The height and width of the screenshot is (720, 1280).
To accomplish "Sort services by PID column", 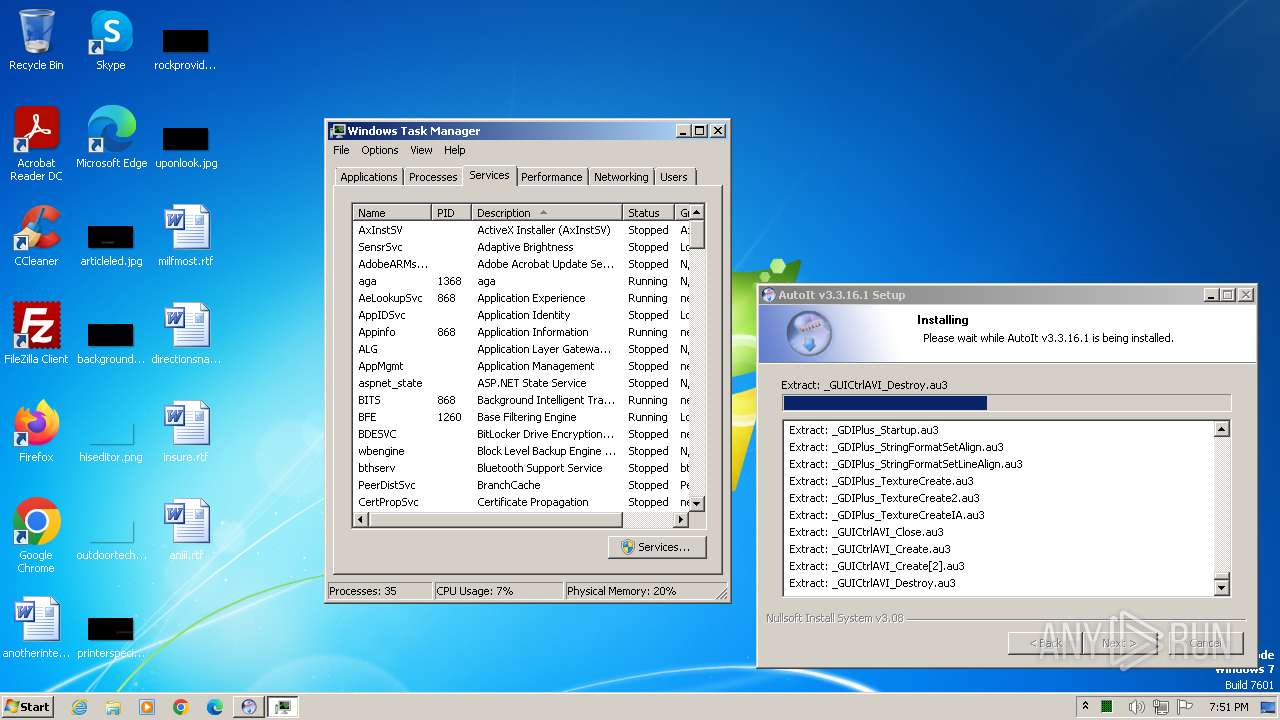I will tap(451, 213).
